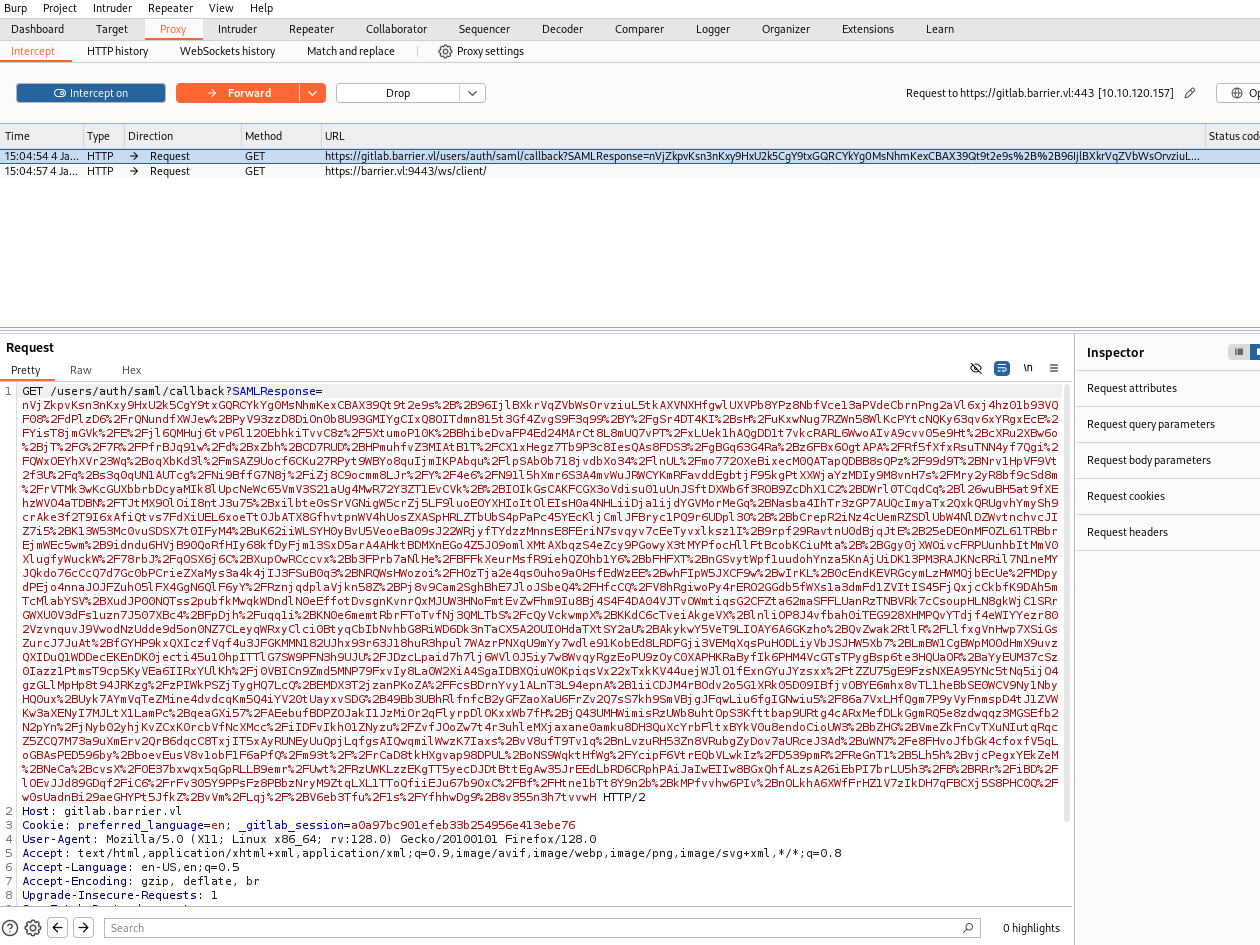This screenshot has height=945, width=1260.
Task: Go to previous search match arrow
Action: [x=58, y=927]
